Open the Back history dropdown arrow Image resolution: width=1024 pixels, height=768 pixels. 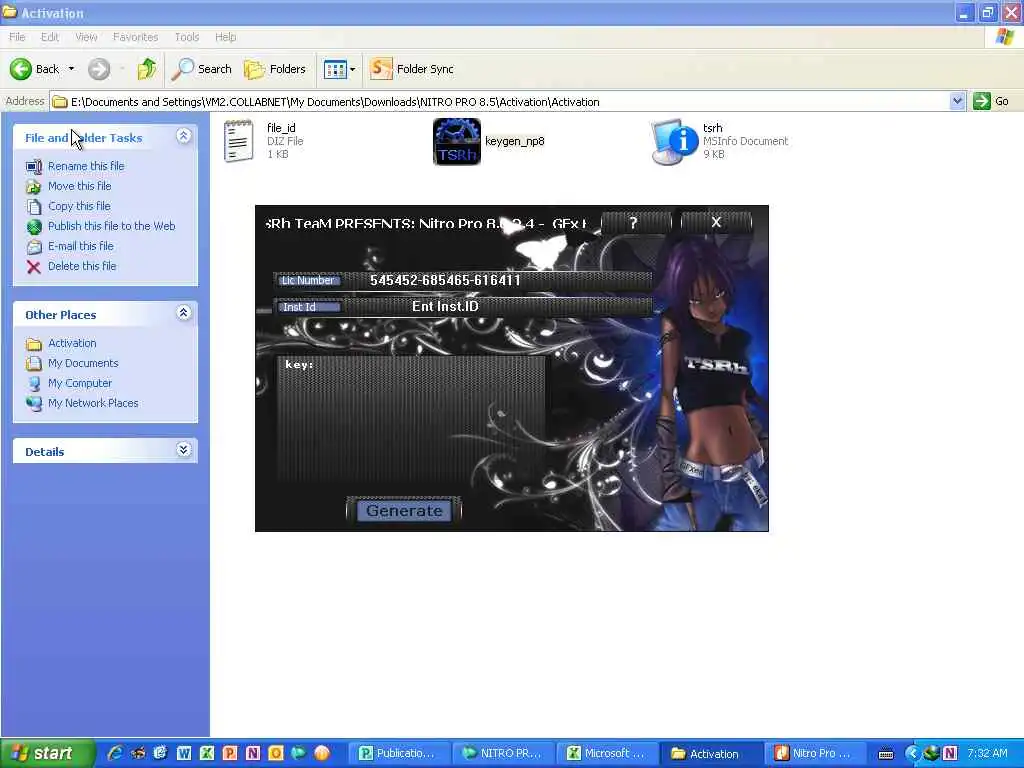(71, 69)
